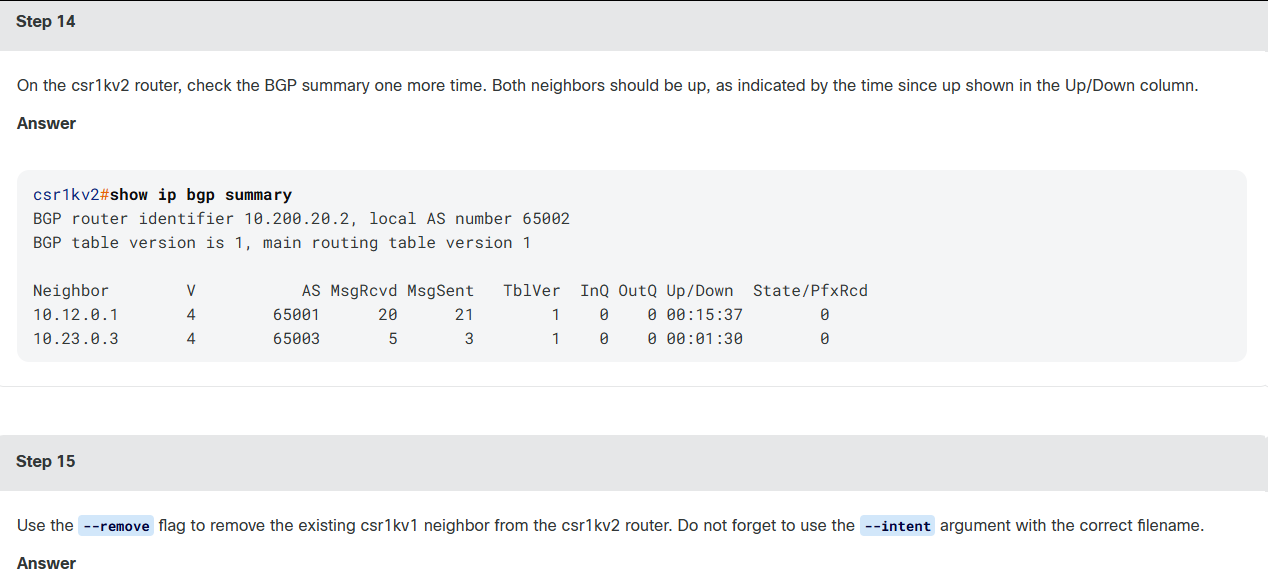The image size is (1268, 588).
Task: Click the 00:15:37 uptime value
Action: pyautogui.click(x=705, y=315)
